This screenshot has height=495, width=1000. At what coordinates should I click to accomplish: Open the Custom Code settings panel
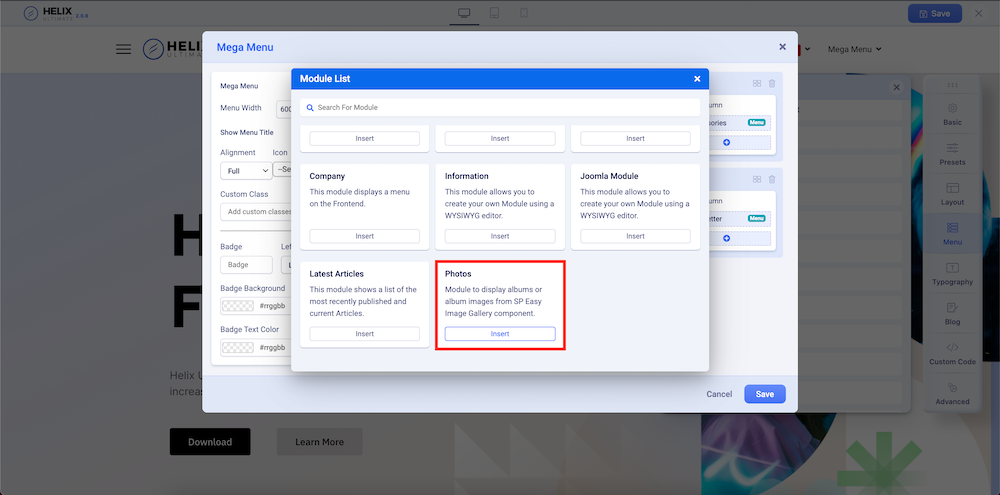tap(952, 354)
